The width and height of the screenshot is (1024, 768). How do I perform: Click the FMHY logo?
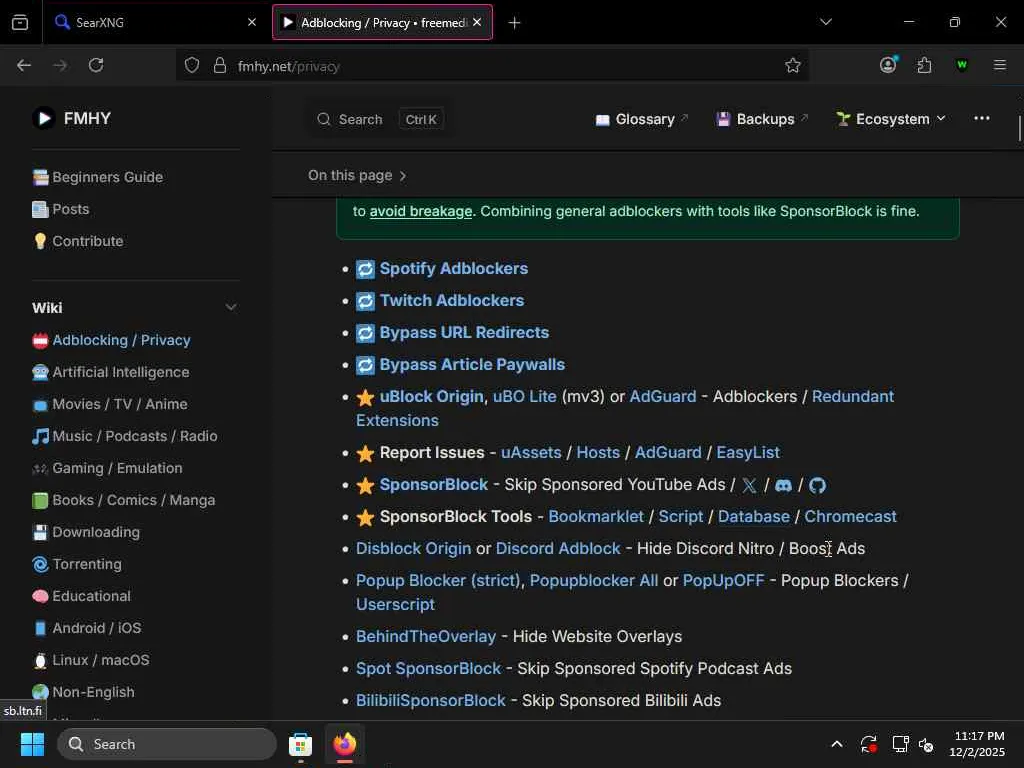tap(72, 118)
